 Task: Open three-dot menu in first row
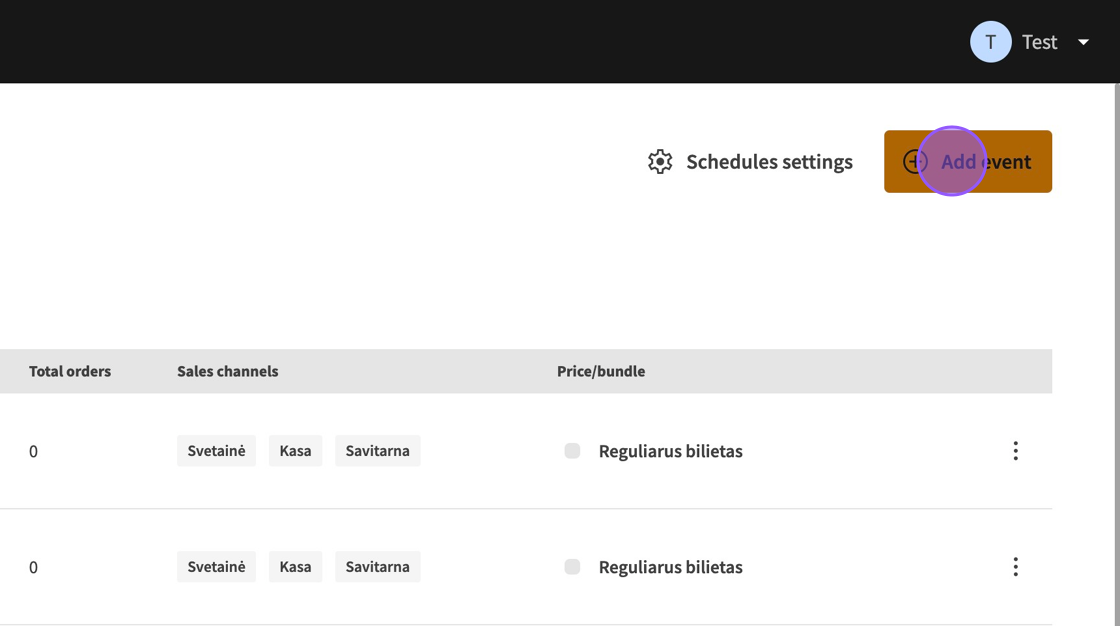(1015, 451)
